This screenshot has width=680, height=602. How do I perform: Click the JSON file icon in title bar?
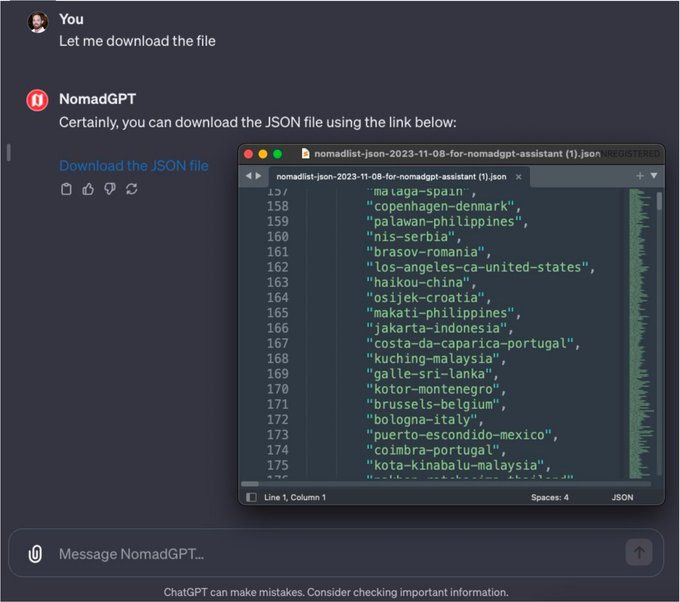(x=305, y=154)
